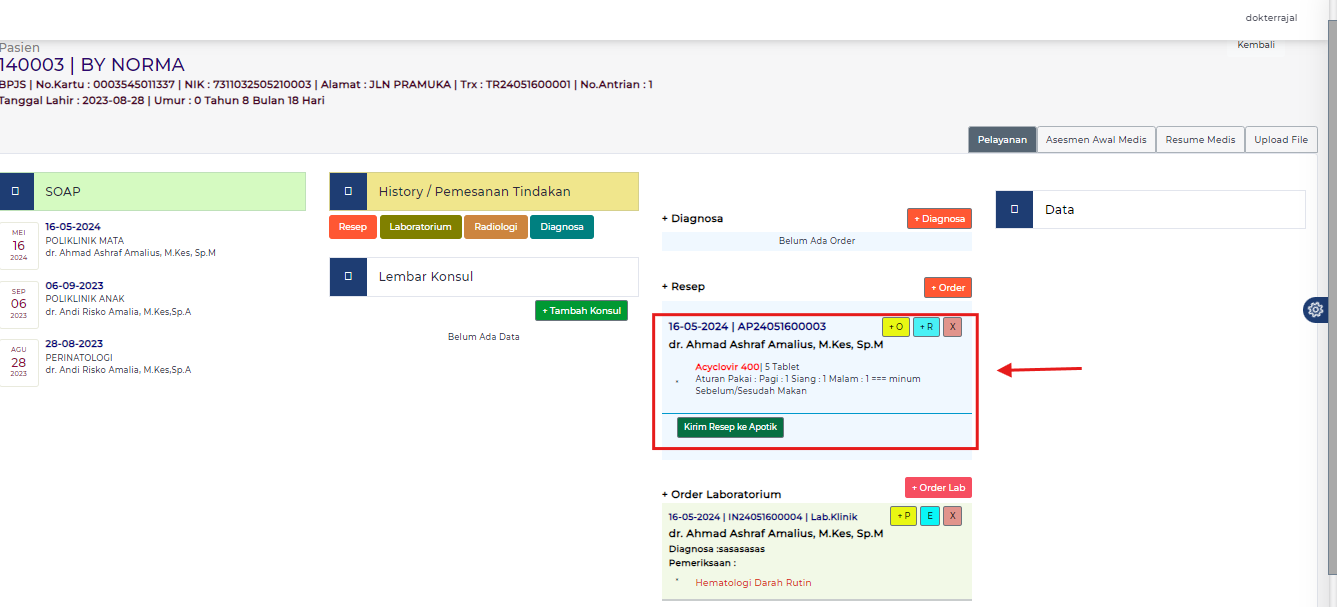
Task: Delete prescription with its X button
Action: point(953,327)
